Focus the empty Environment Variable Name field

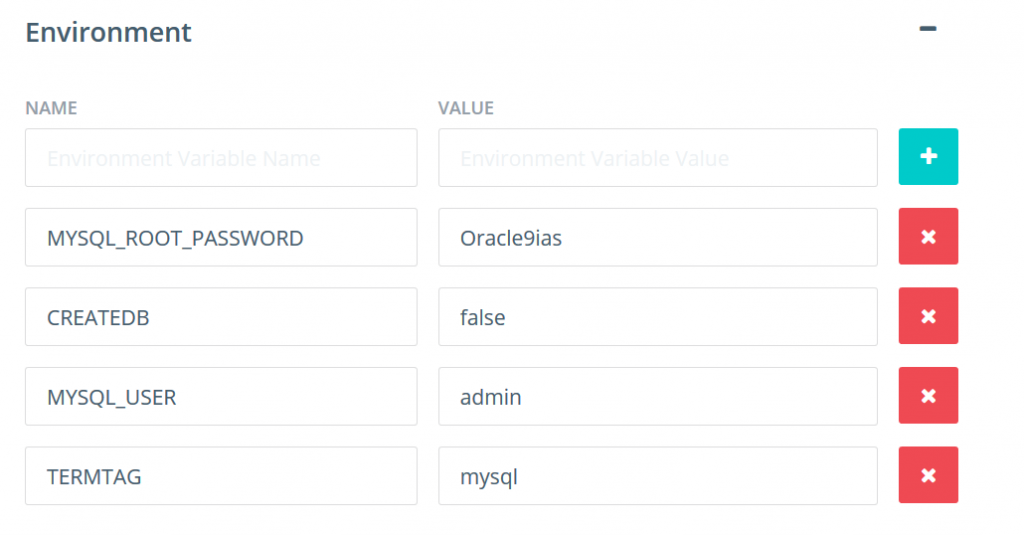[221, 158]
